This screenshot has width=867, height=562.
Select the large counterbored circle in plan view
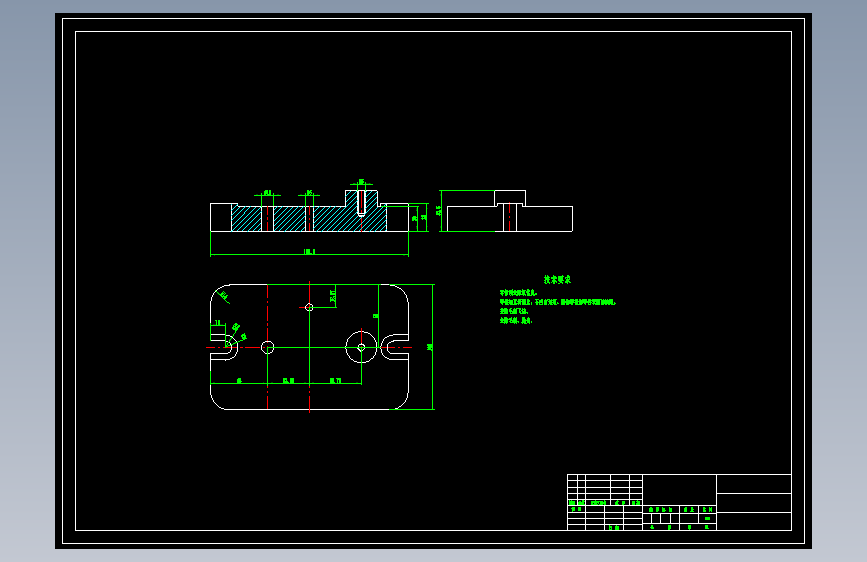click(x=361, y=347)
